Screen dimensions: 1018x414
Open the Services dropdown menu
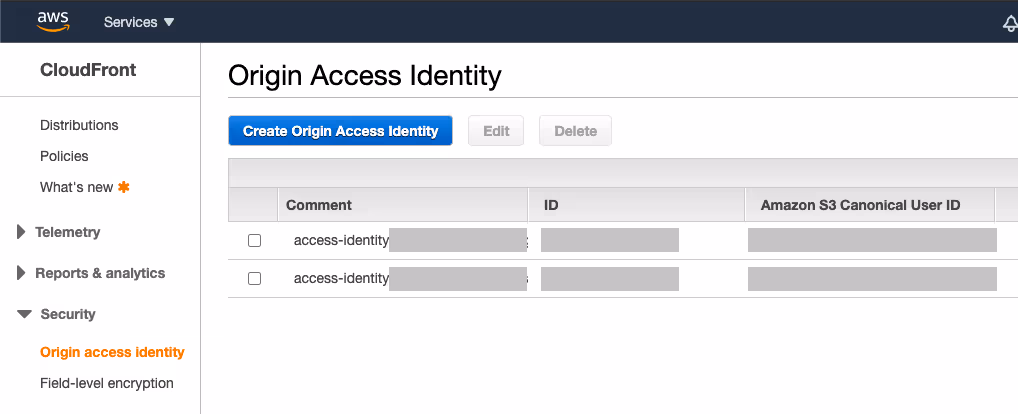[x=139, y=22]
